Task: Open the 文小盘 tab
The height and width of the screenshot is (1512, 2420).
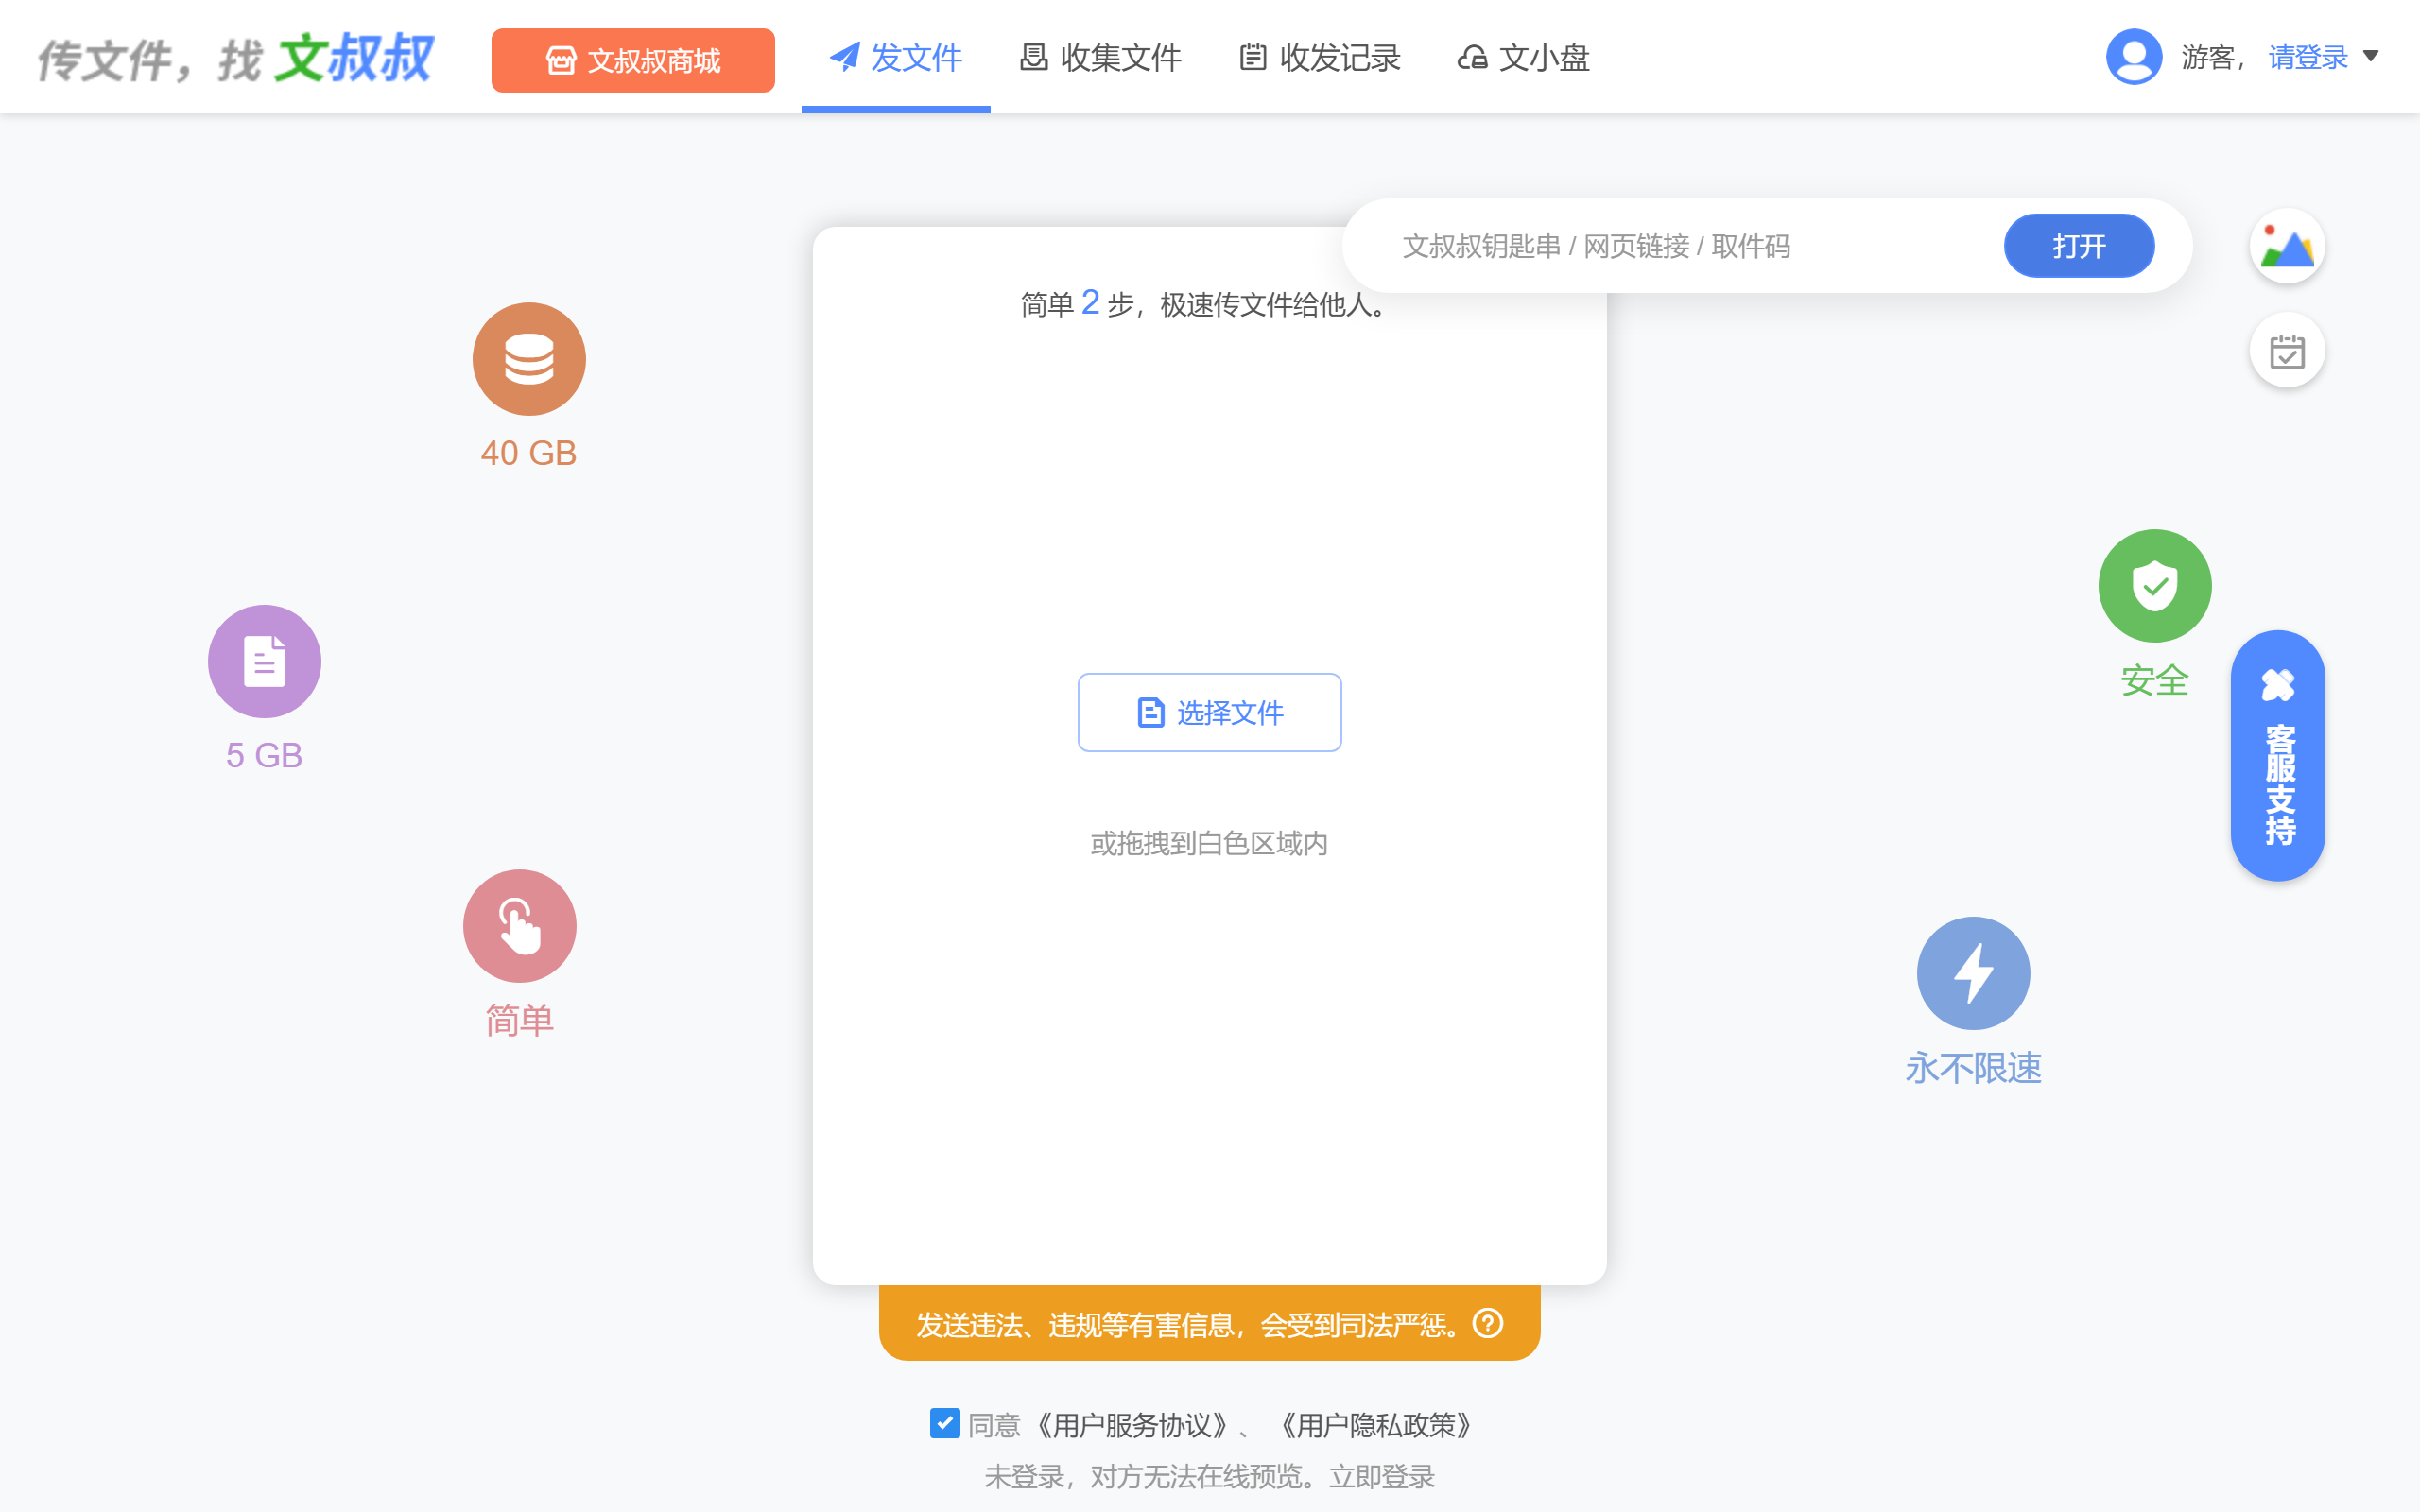Action: click(x=1523, y=58)
